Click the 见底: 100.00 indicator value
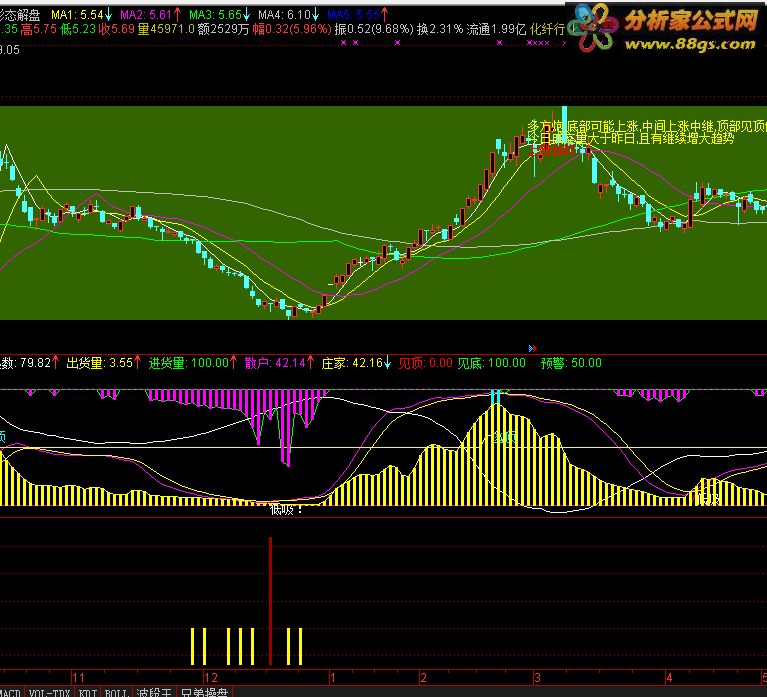The height and width of the screenshot is (697, 767). click(x=492, y=363)
